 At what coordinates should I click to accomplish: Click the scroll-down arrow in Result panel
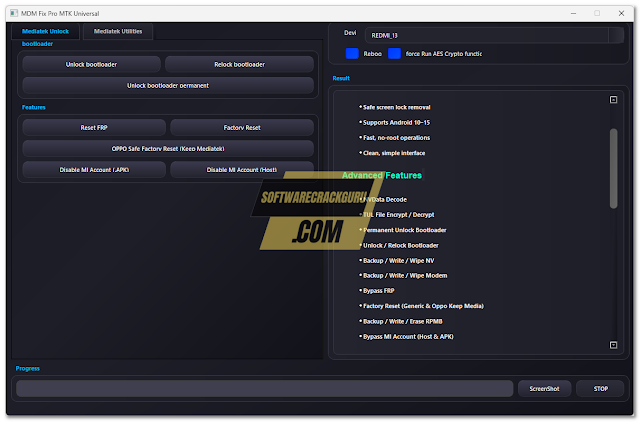point(613,345)
